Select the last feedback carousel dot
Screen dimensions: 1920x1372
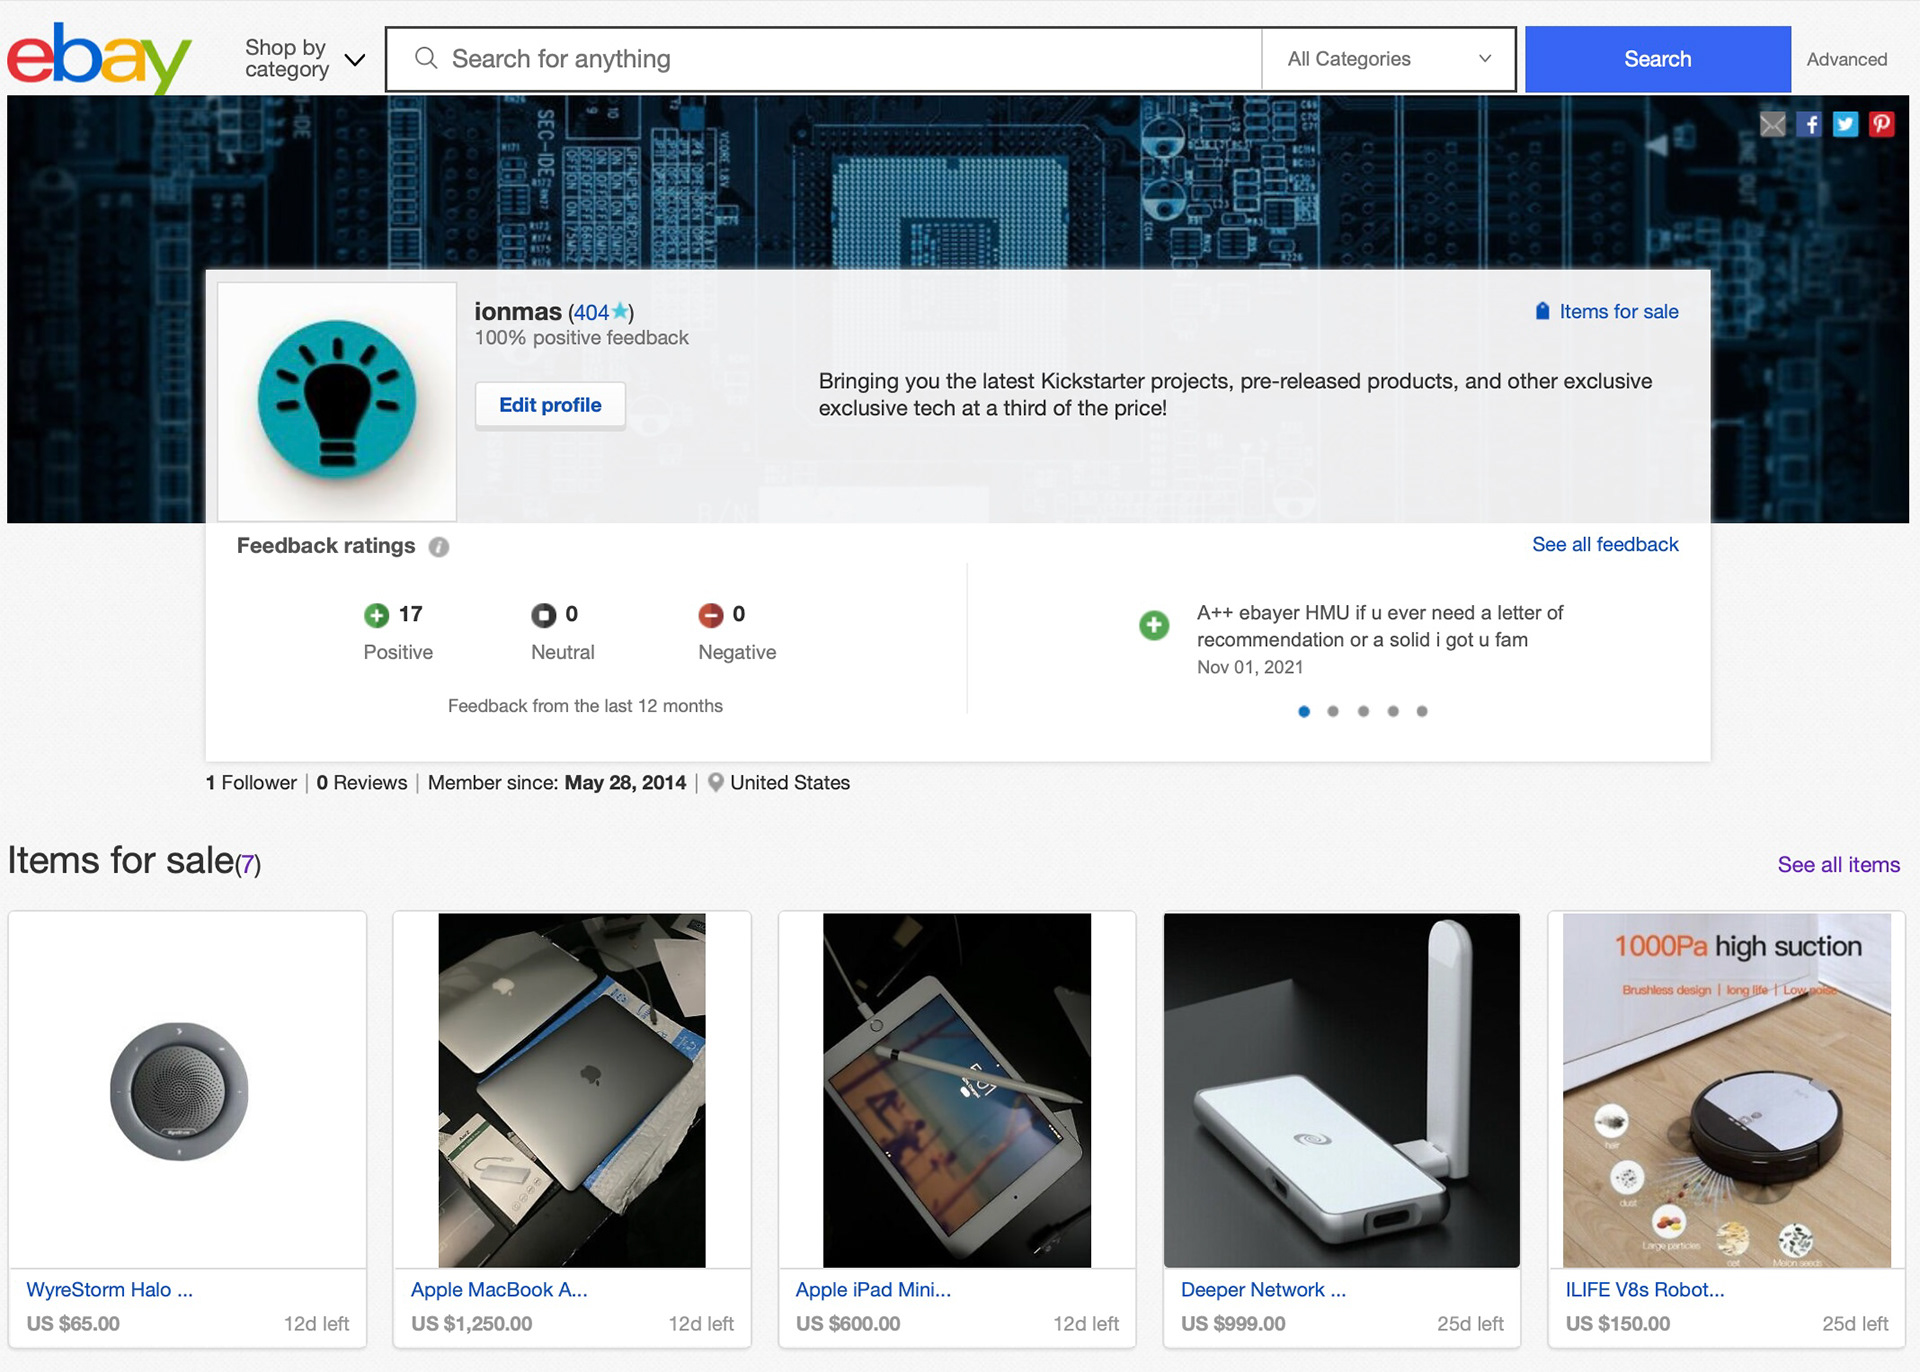[1422, 711]
